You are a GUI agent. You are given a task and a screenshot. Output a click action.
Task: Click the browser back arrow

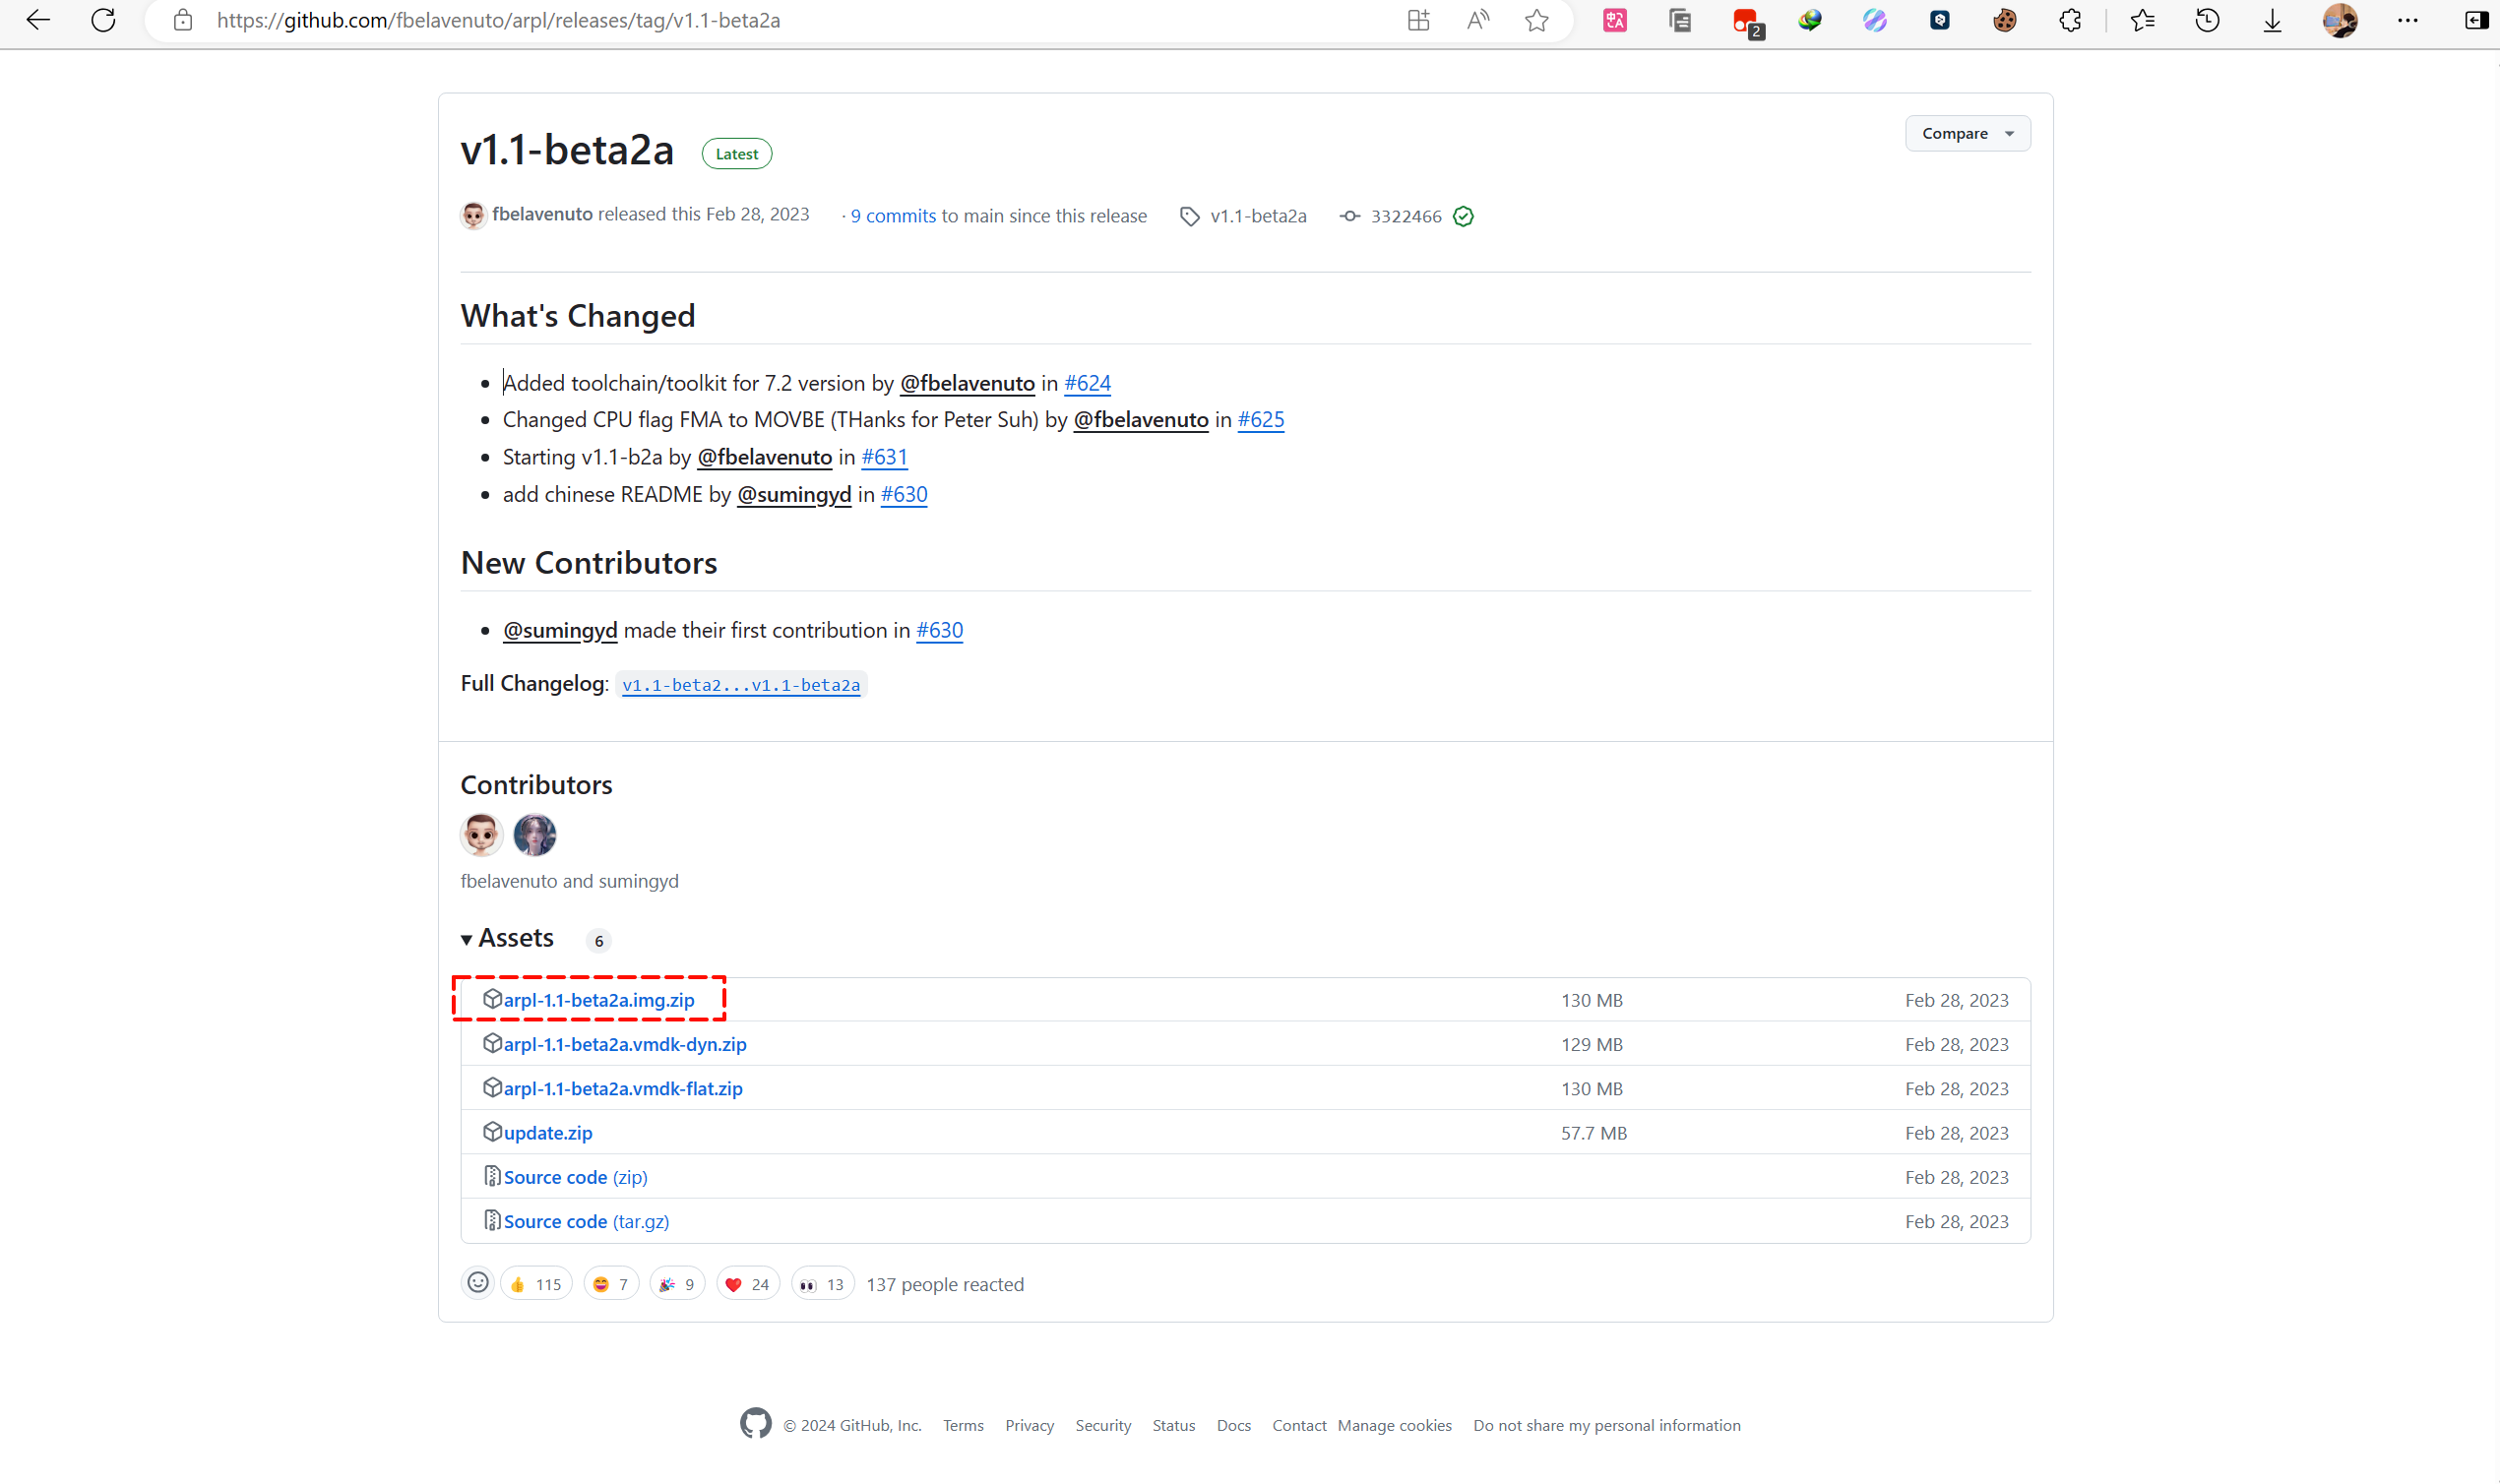tap(38, 20)
